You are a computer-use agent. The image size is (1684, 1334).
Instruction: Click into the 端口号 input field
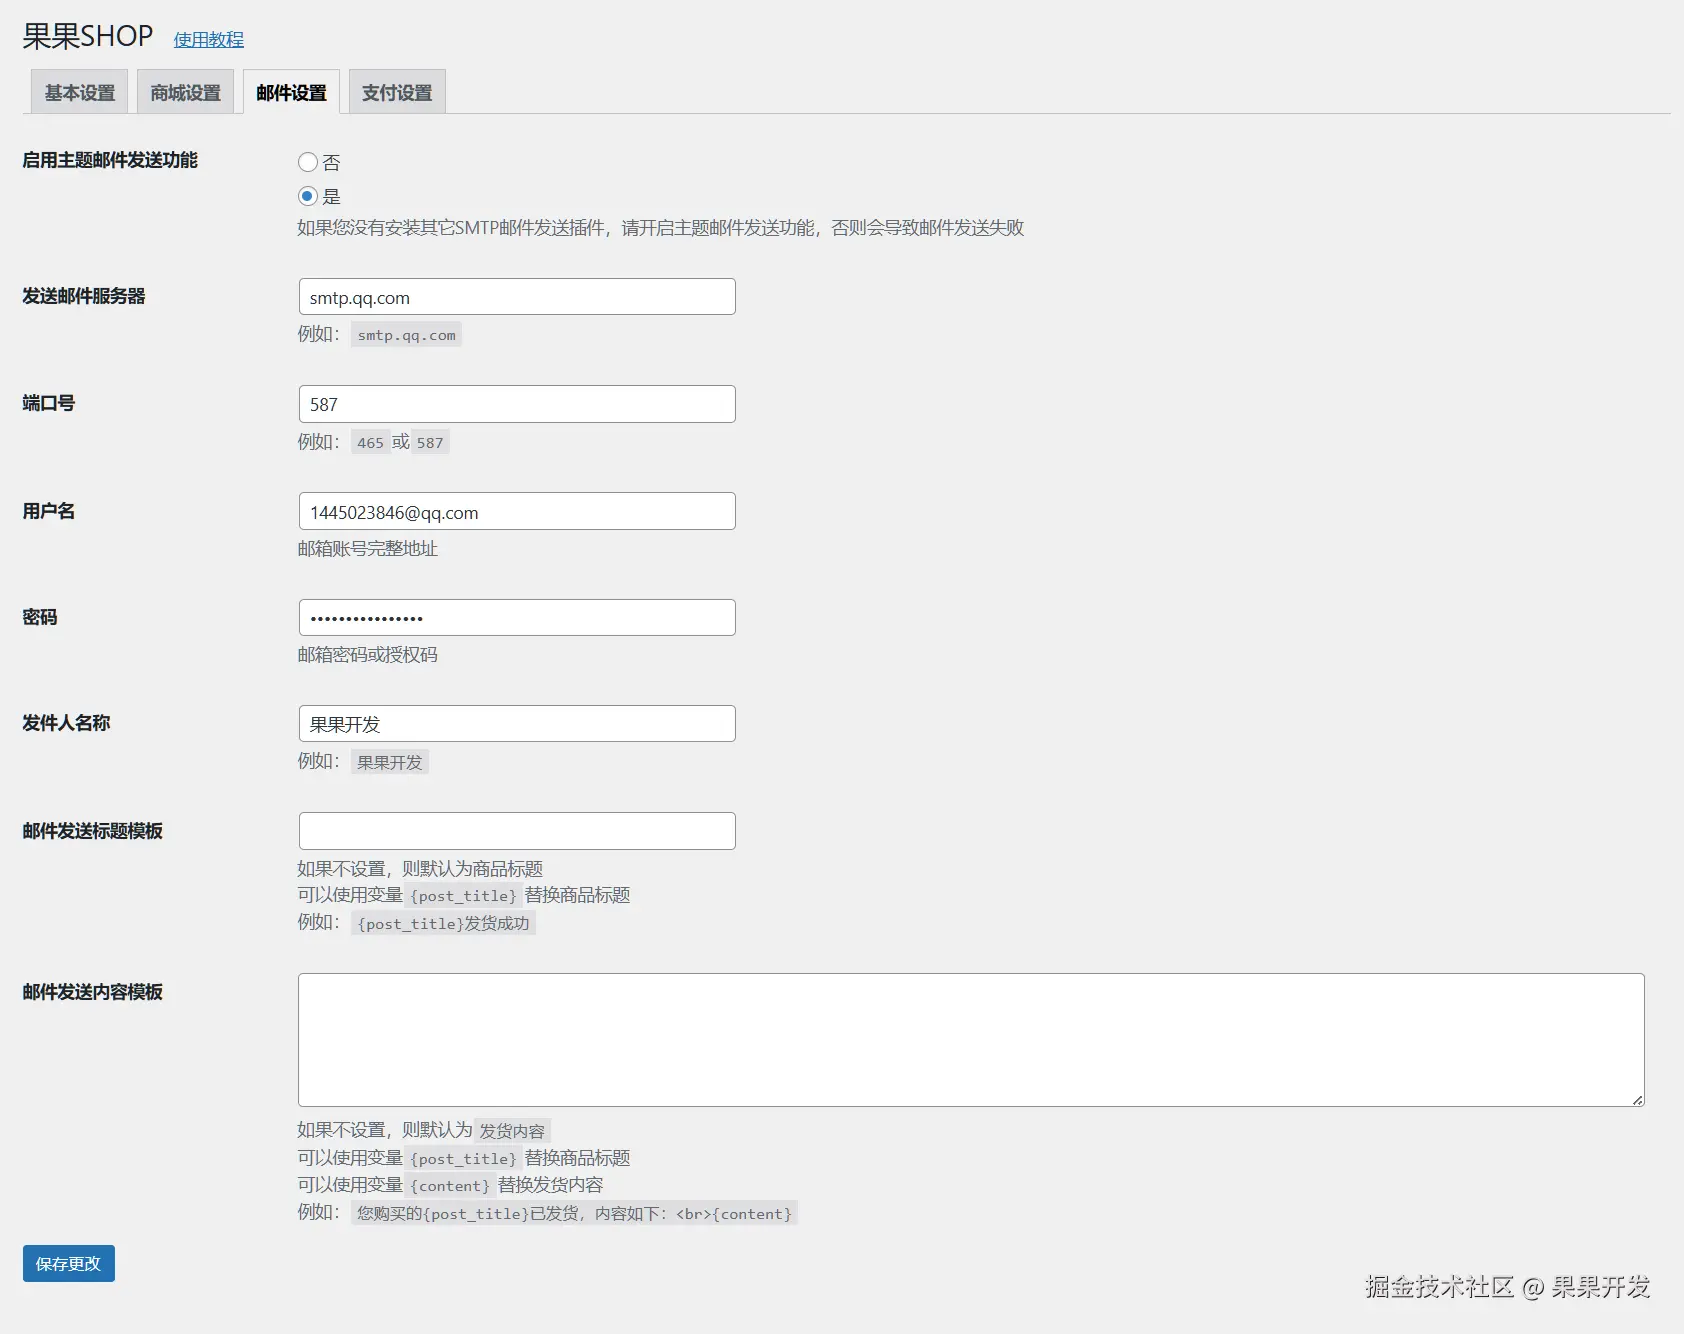(516, 403)
